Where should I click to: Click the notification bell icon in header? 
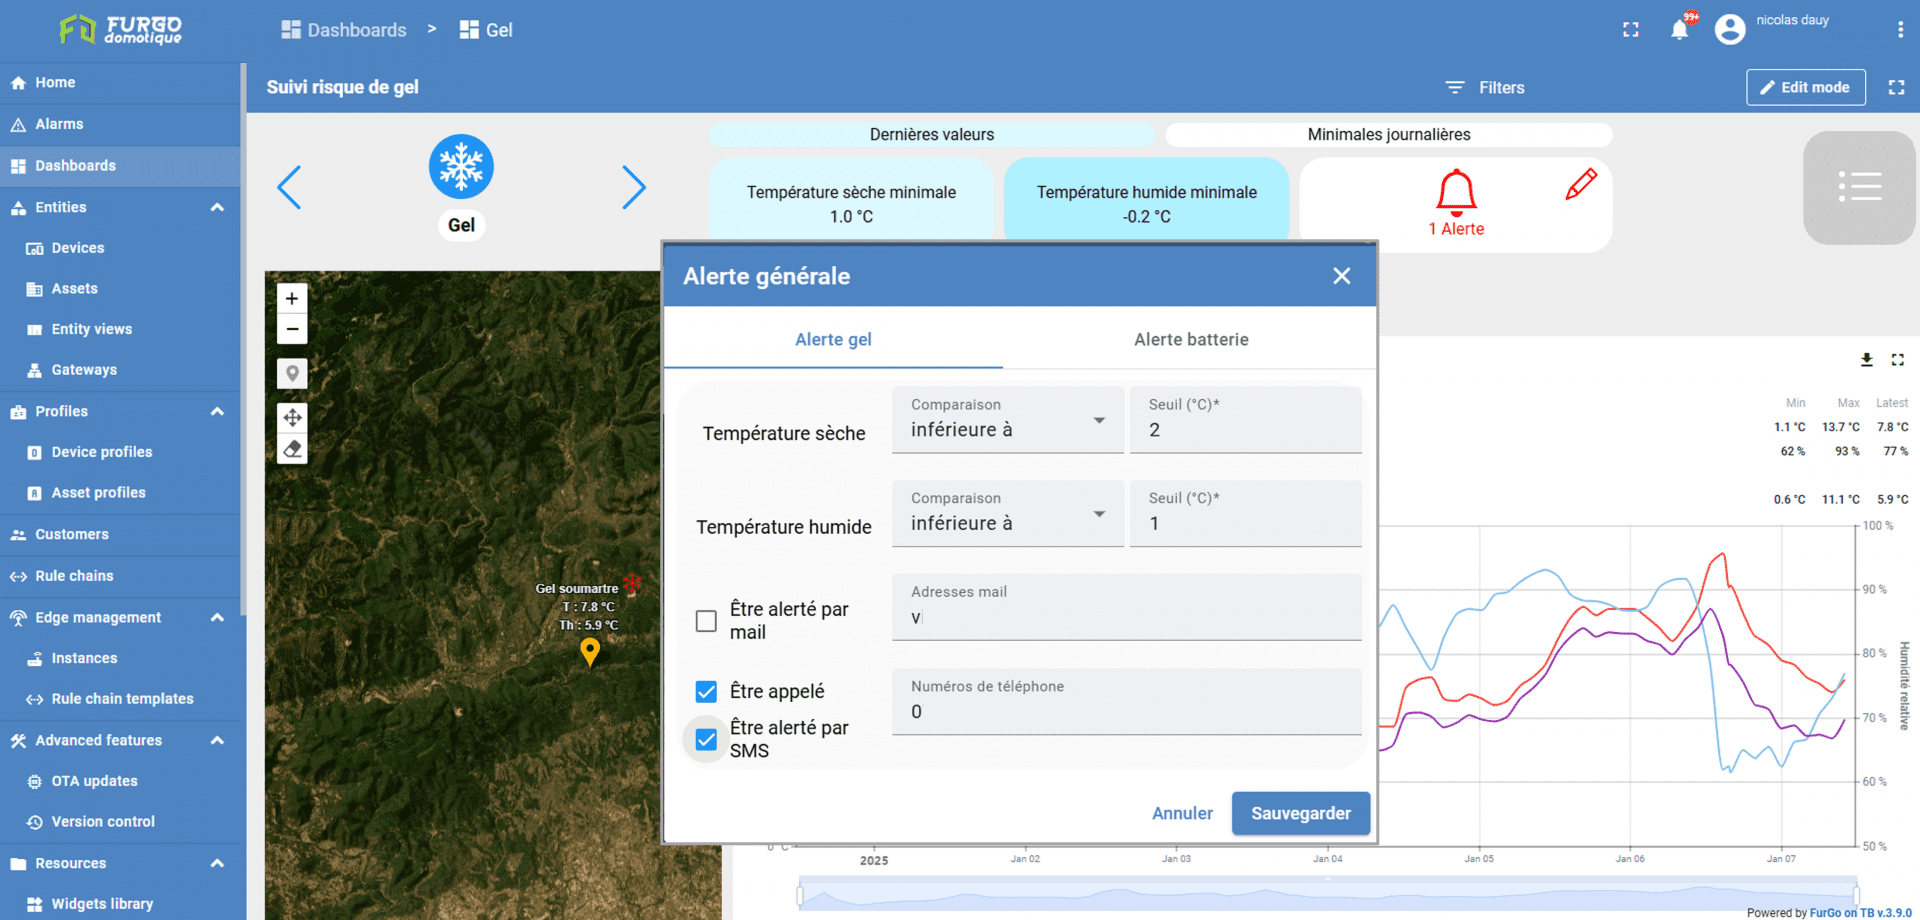(x=1679, y=30)
